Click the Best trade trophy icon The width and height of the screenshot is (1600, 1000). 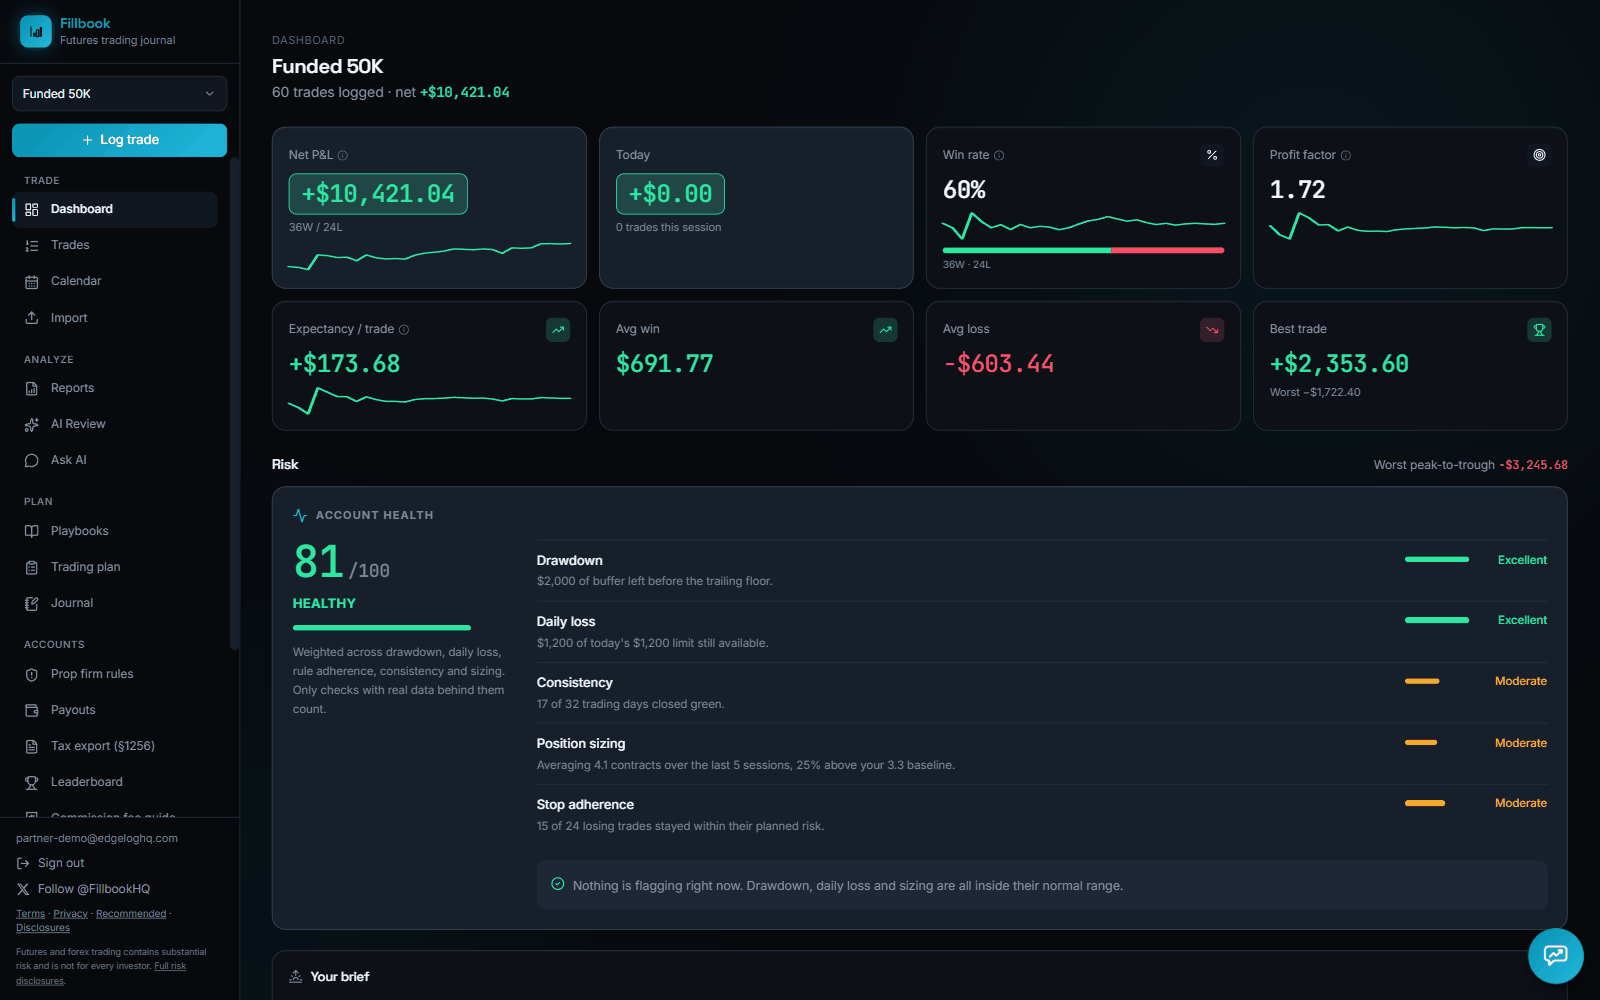pos(1539,329)
